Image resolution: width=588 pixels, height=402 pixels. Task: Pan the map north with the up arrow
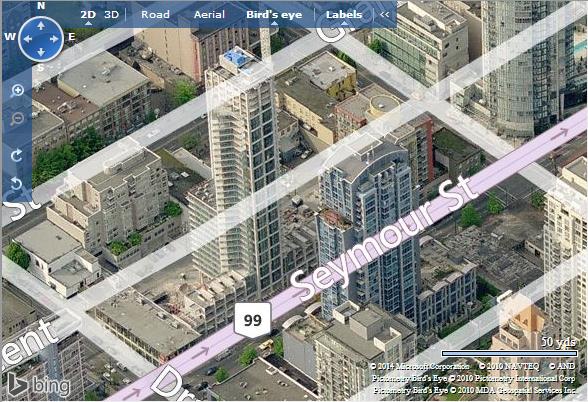point(41,26)
